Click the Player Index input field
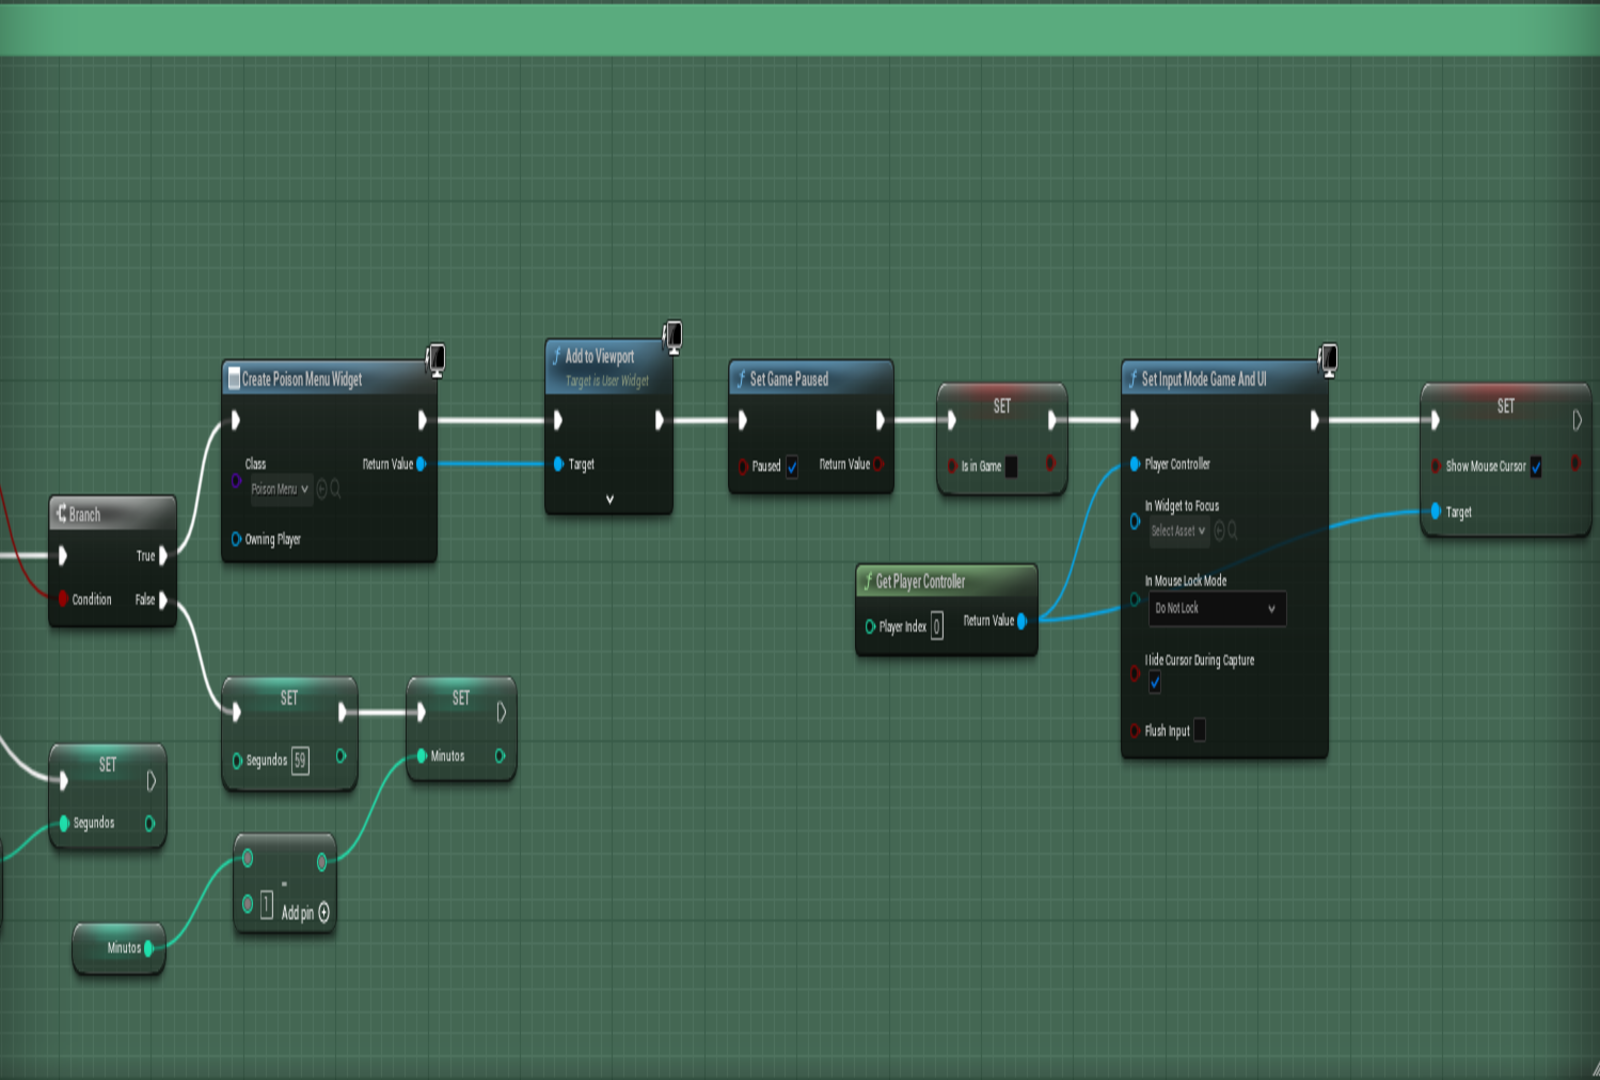This screenshot has width=1600, height=1080. click(x=937, y=627)
